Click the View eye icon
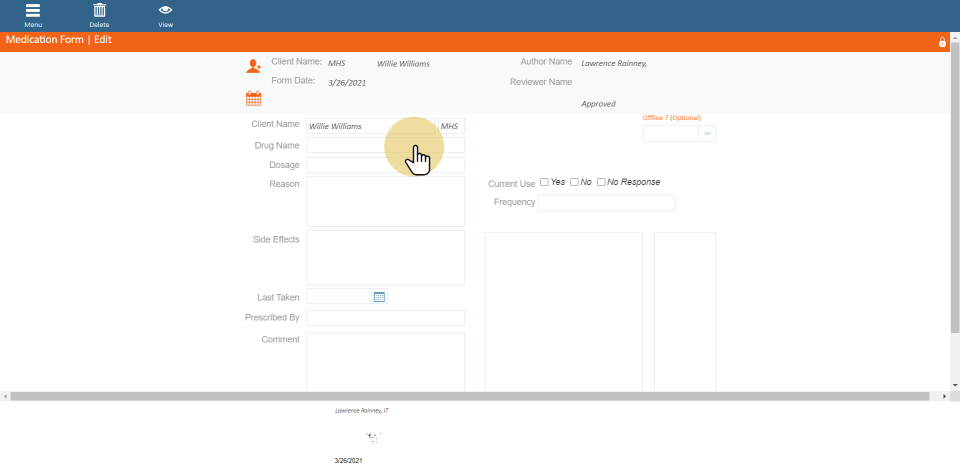 click(x=165, y=11)
